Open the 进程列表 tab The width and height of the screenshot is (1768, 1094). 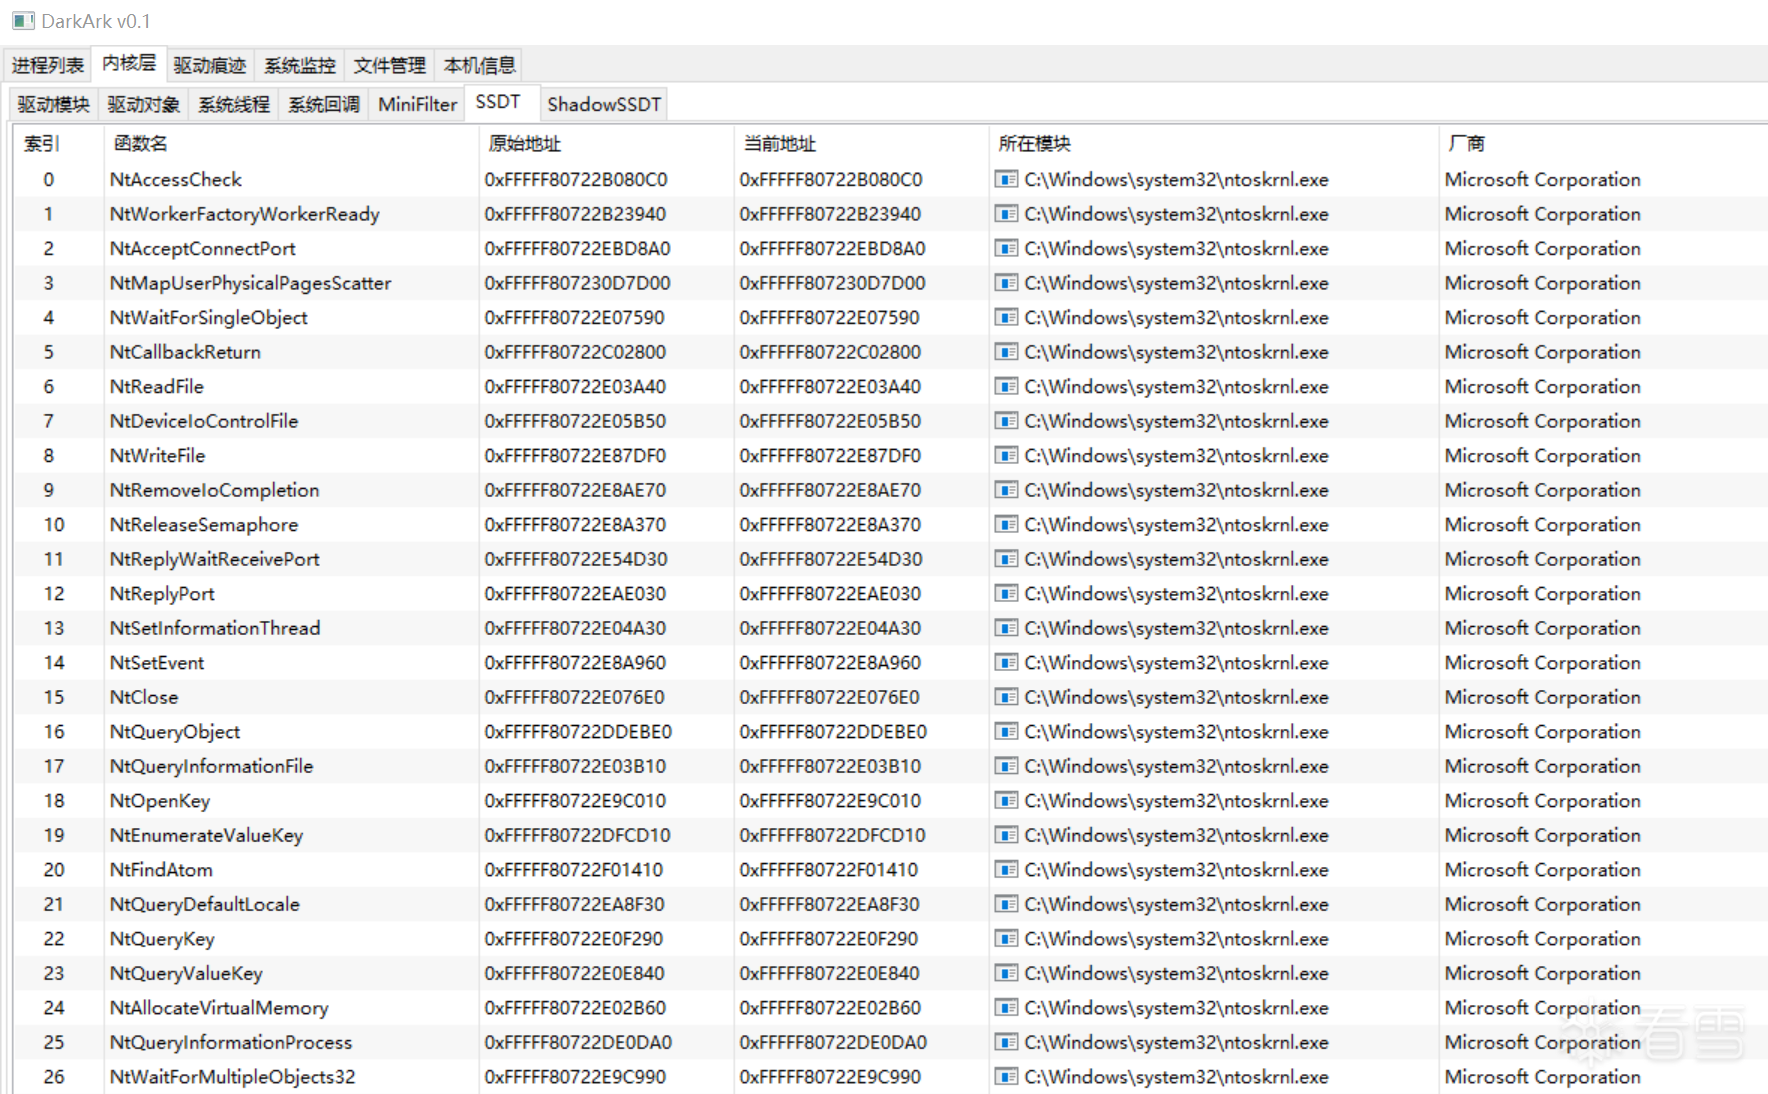(48, 65)
